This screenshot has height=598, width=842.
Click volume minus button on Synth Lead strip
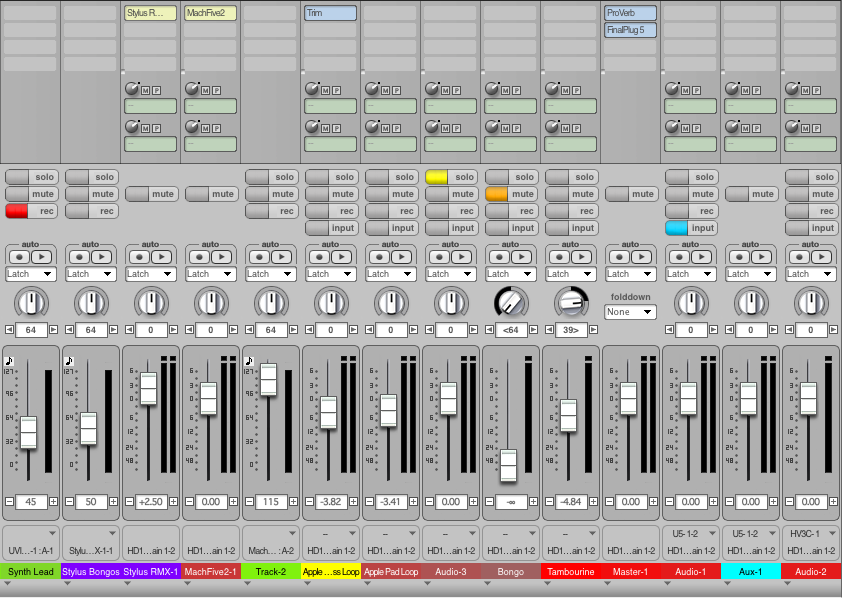9,501
